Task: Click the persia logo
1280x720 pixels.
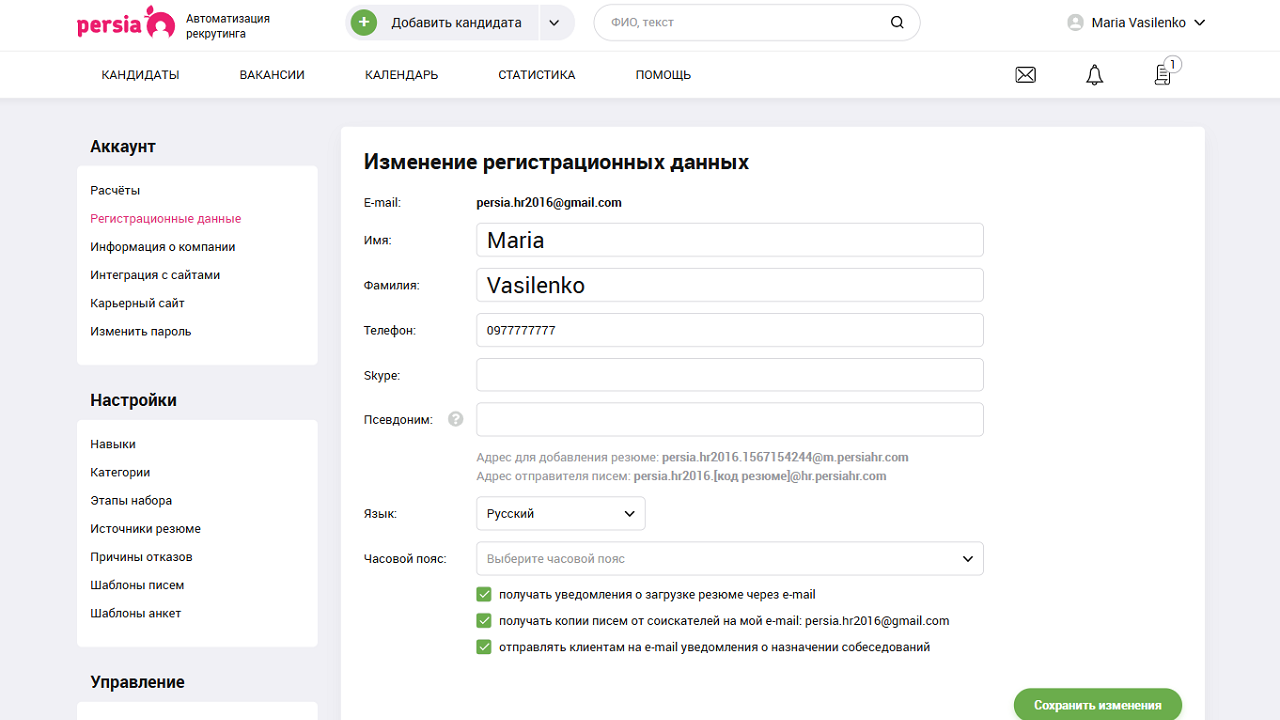Action: click(125, 22)
